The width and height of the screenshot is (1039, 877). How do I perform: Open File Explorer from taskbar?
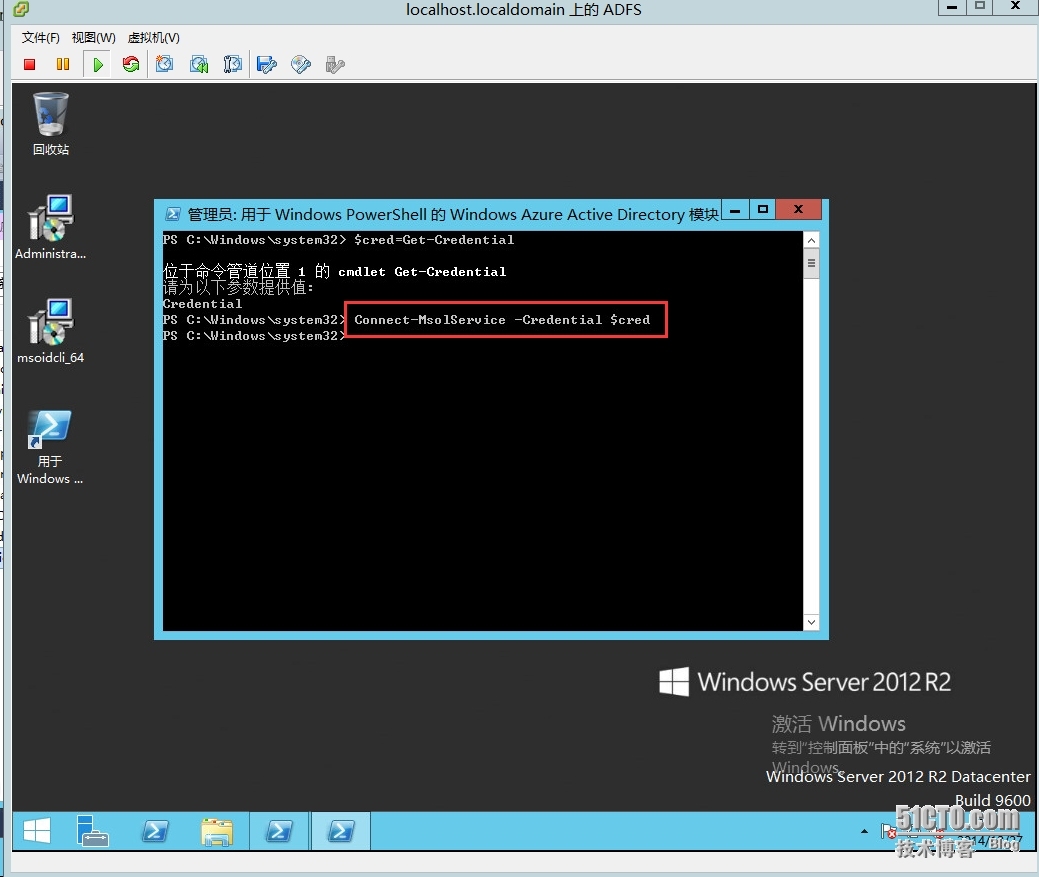(x=217, y=831)
